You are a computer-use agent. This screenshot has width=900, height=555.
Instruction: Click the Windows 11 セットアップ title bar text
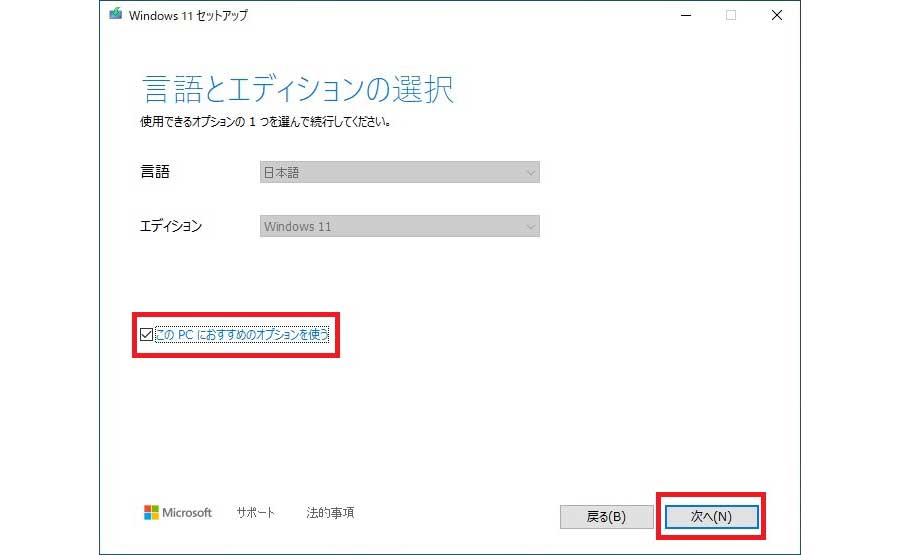coord(189,15)
